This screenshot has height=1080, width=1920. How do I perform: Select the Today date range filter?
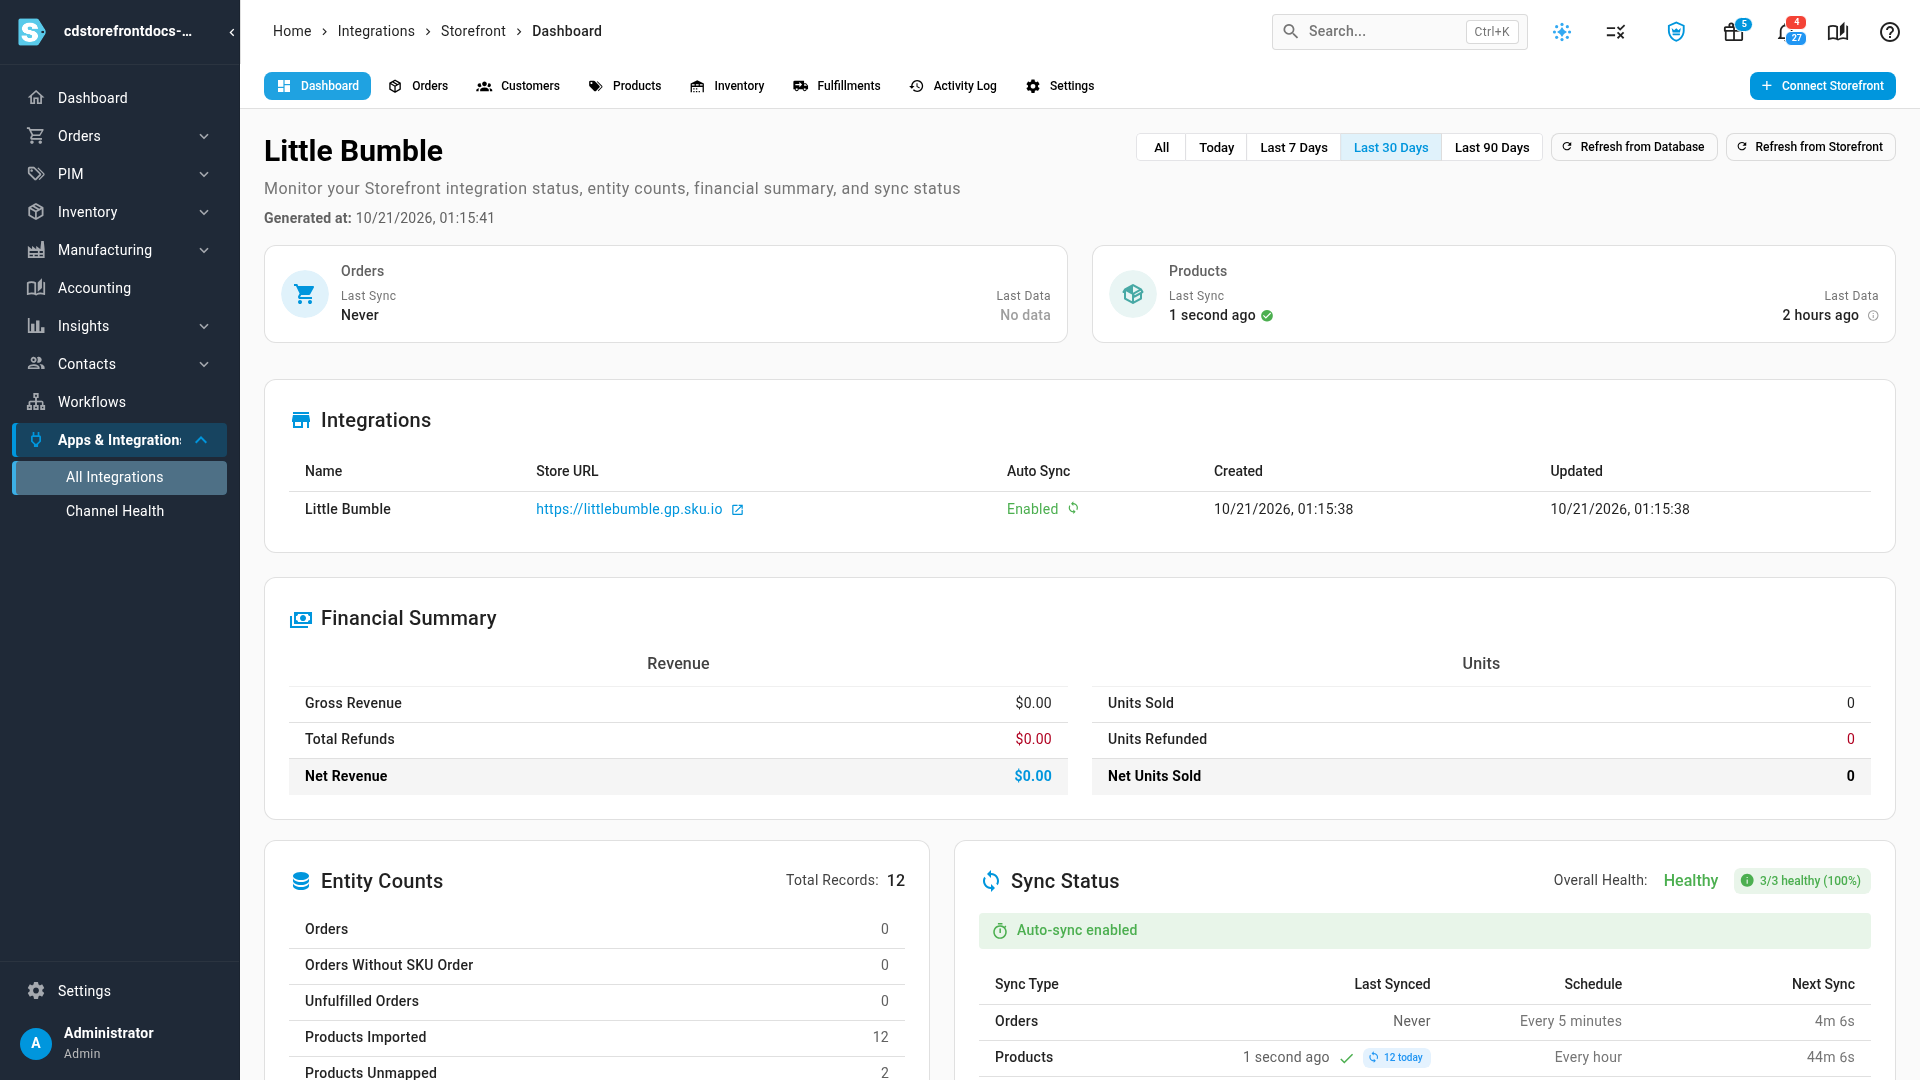pos(1216,147)
